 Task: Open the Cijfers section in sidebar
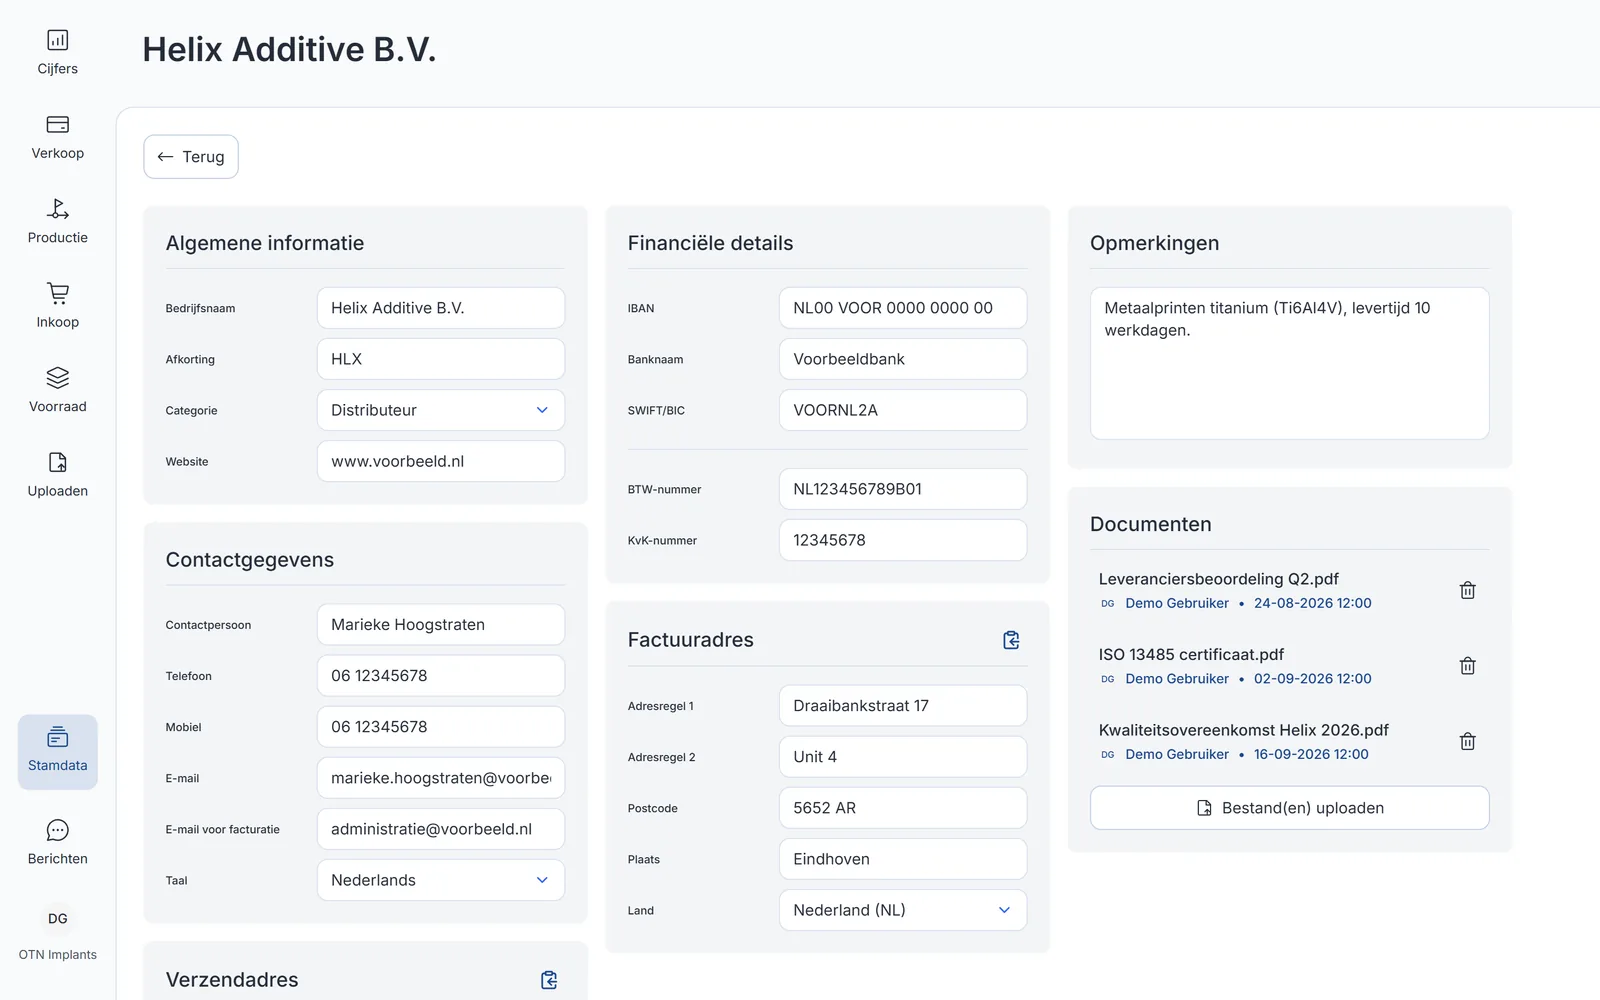tap(57, 52)
